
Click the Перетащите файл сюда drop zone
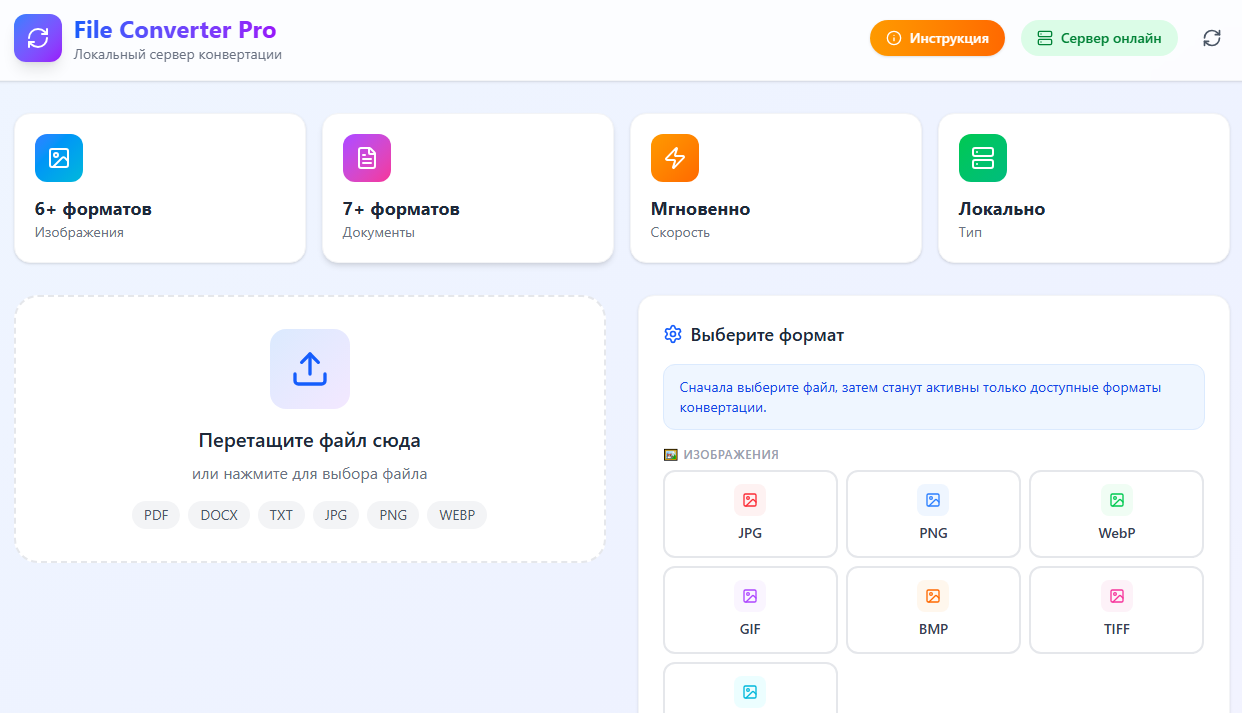[x=310, y=440]
